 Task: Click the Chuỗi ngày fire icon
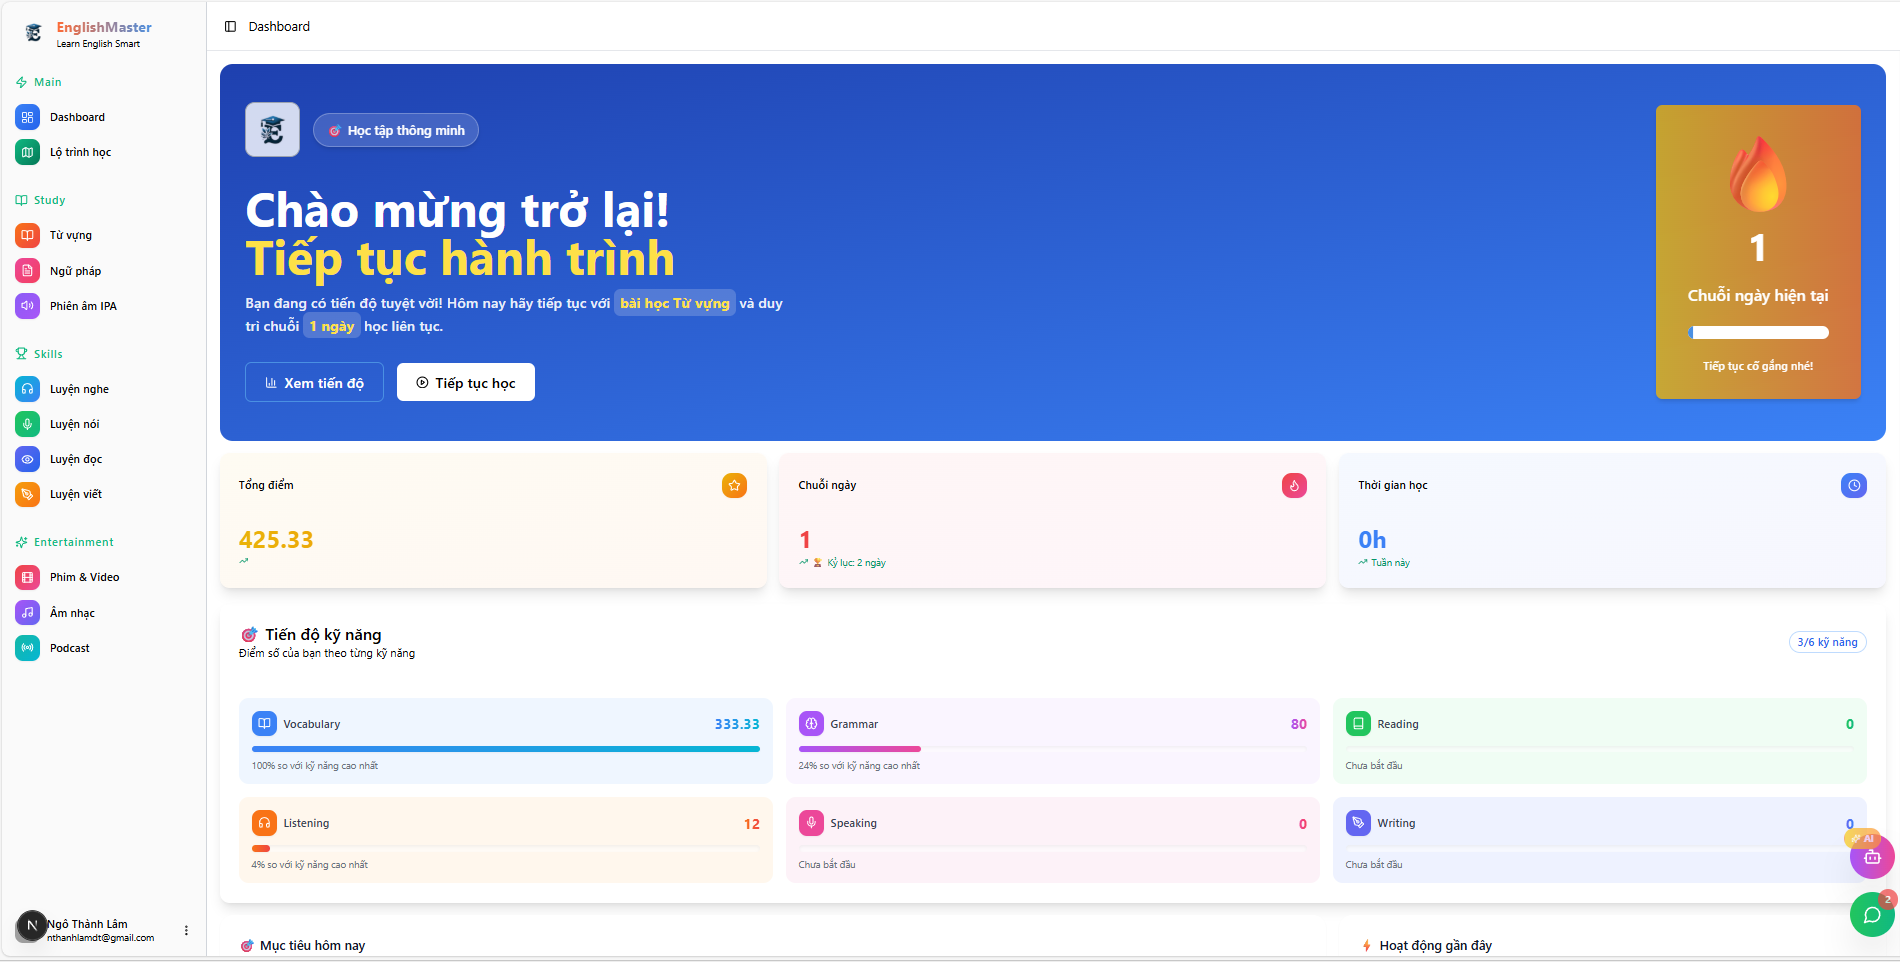pos(1294,485)
